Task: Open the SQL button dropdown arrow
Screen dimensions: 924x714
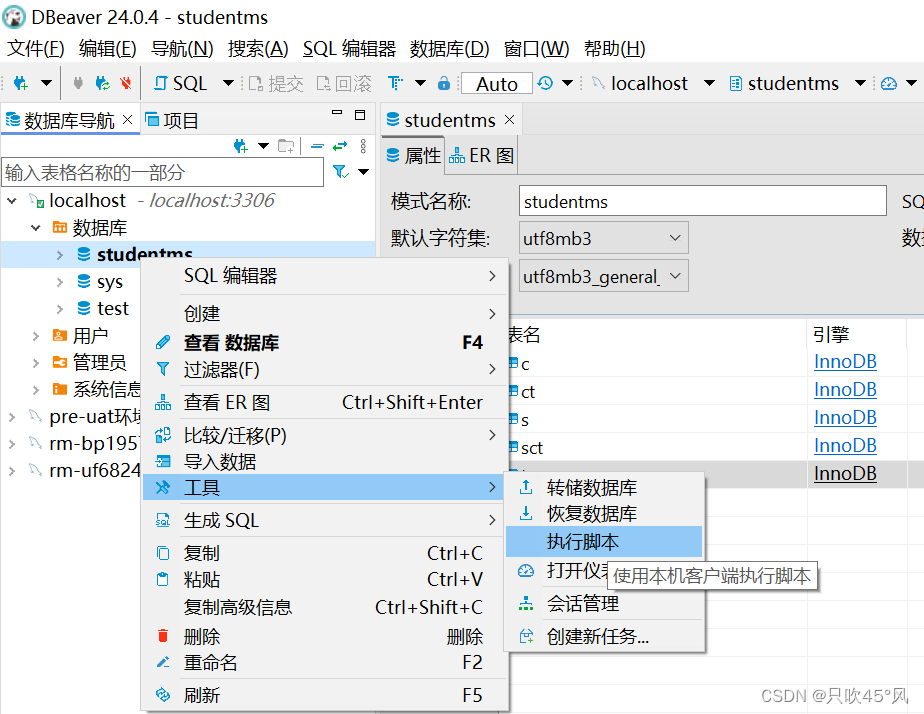Action: [228, 83]
